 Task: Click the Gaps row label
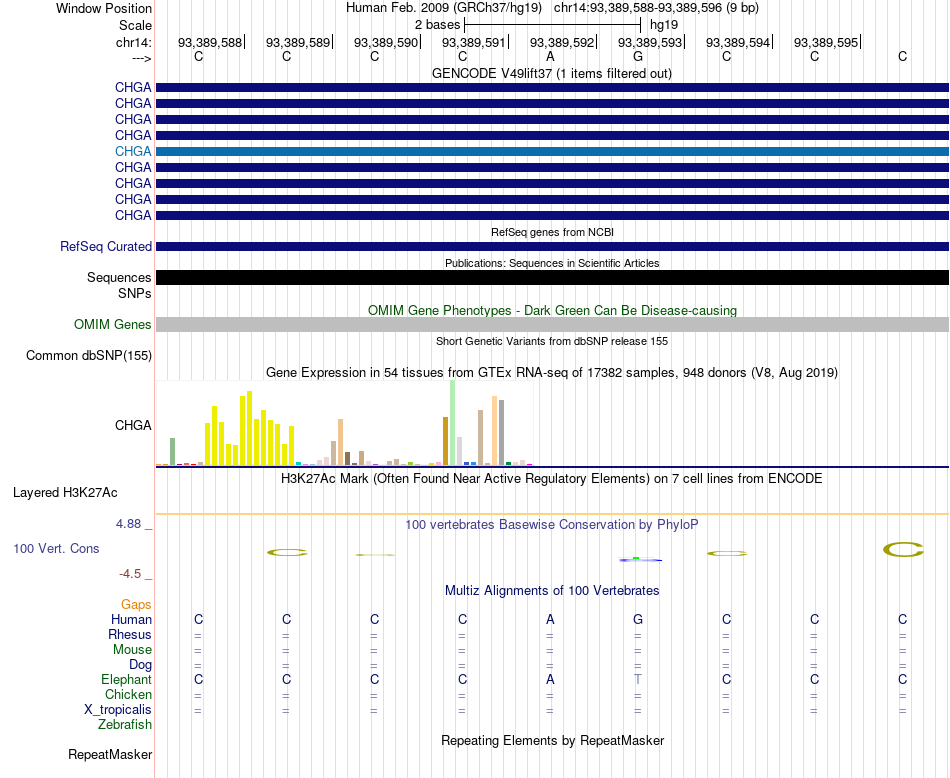pos(136,605)
